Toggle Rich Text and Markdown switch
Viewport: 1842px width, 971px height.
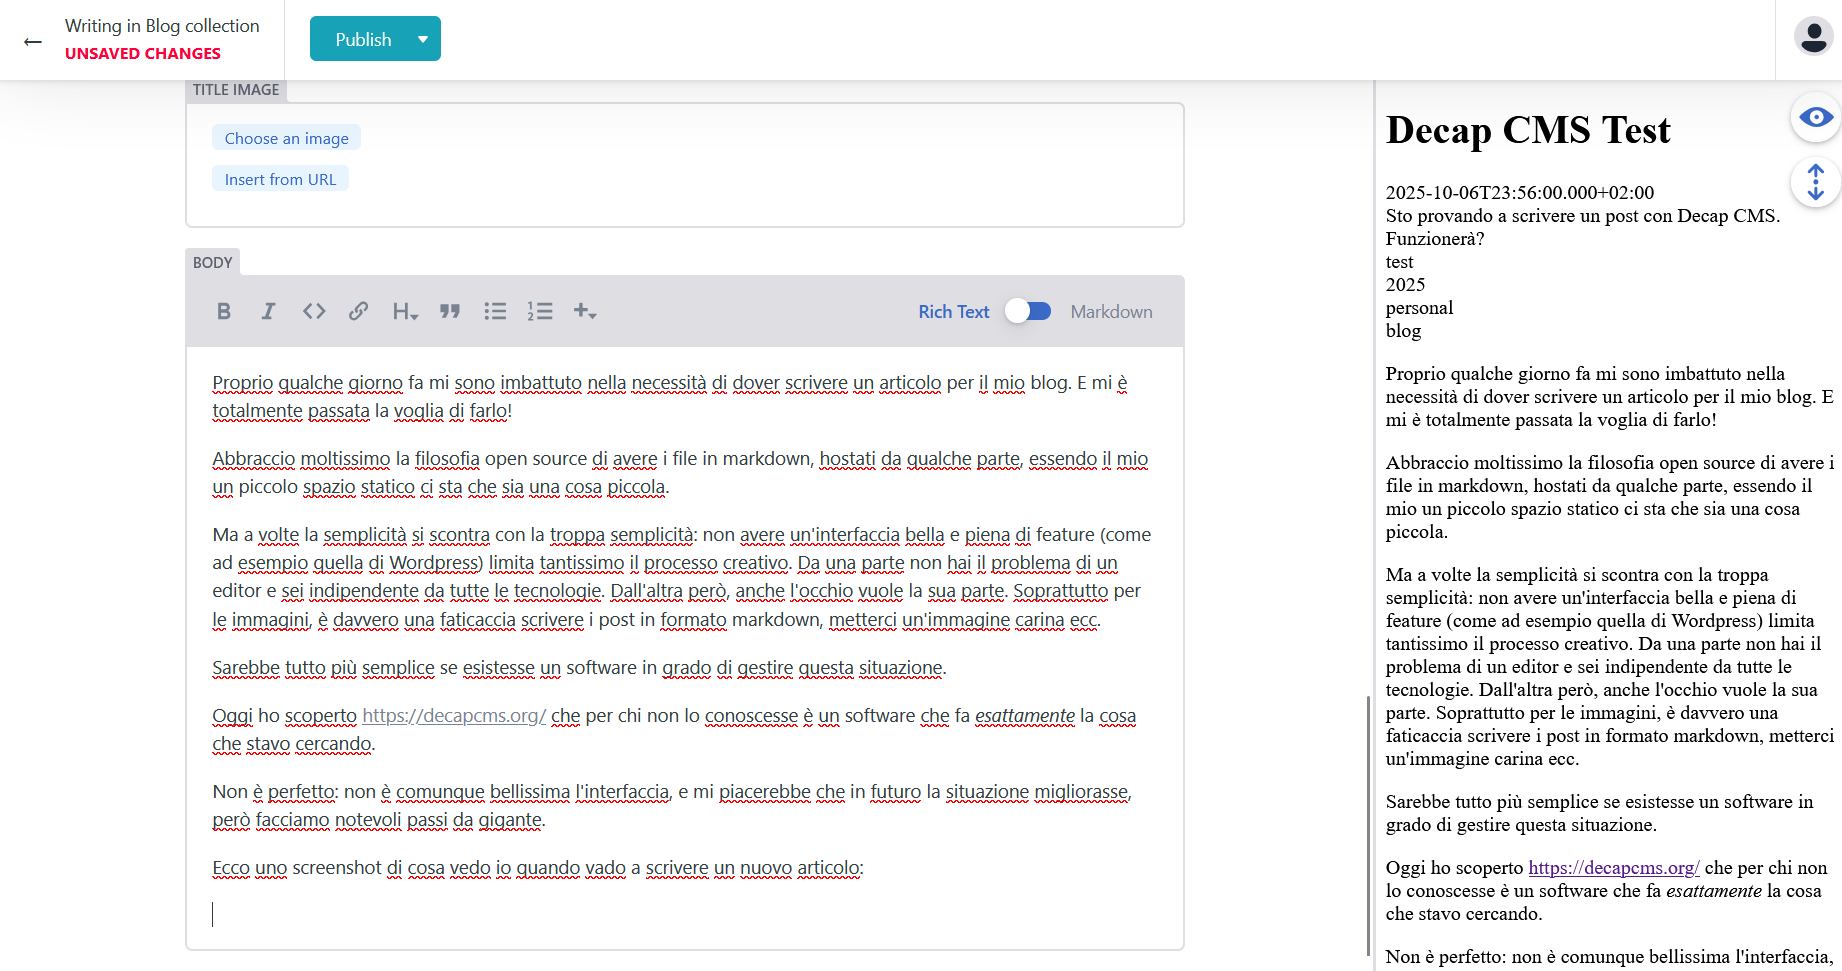[1029, 311]
